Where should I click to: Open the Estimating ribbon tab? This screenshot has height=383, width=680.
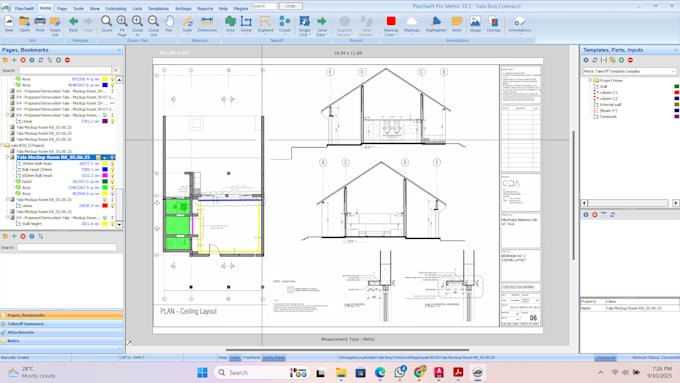click(116, 9)
